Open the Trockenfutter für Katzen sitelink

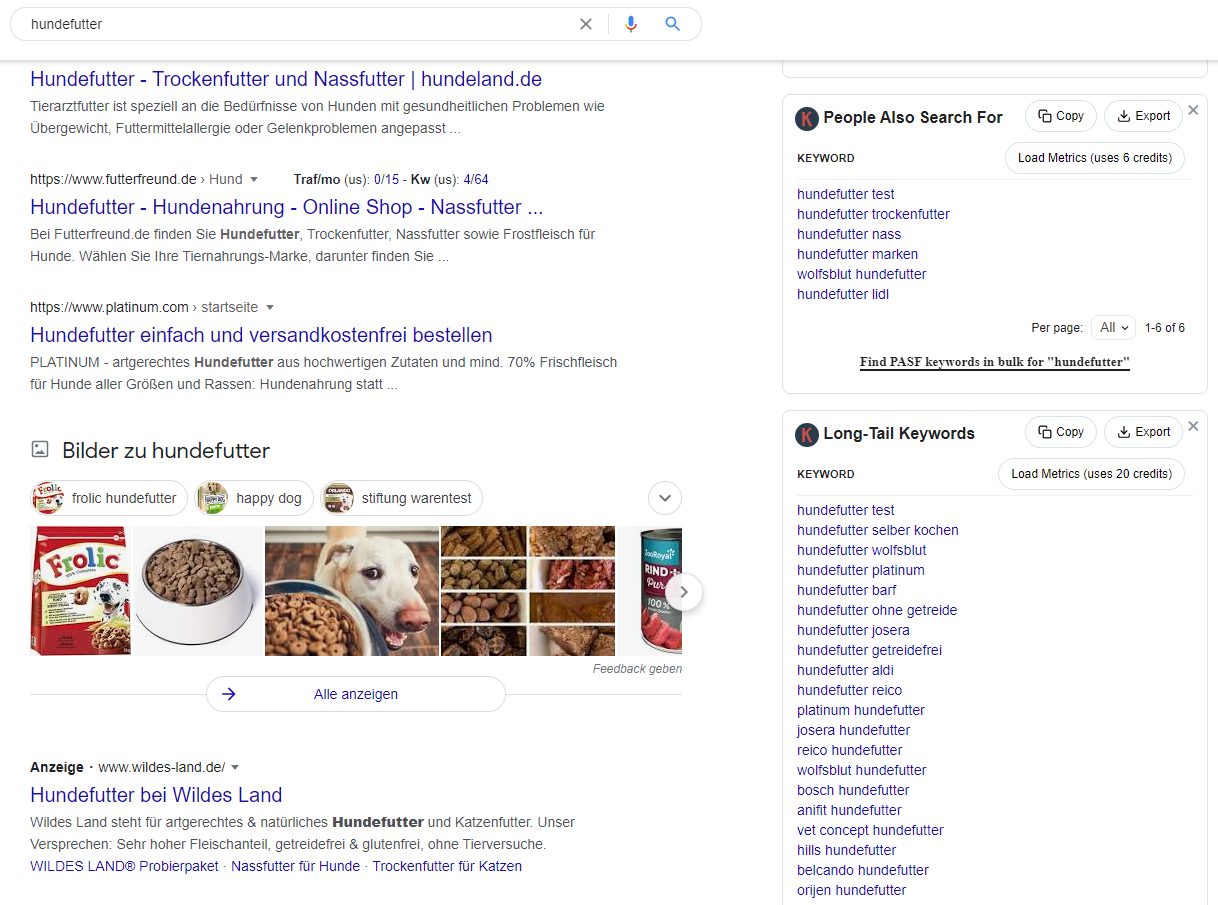tap(447, 866)
